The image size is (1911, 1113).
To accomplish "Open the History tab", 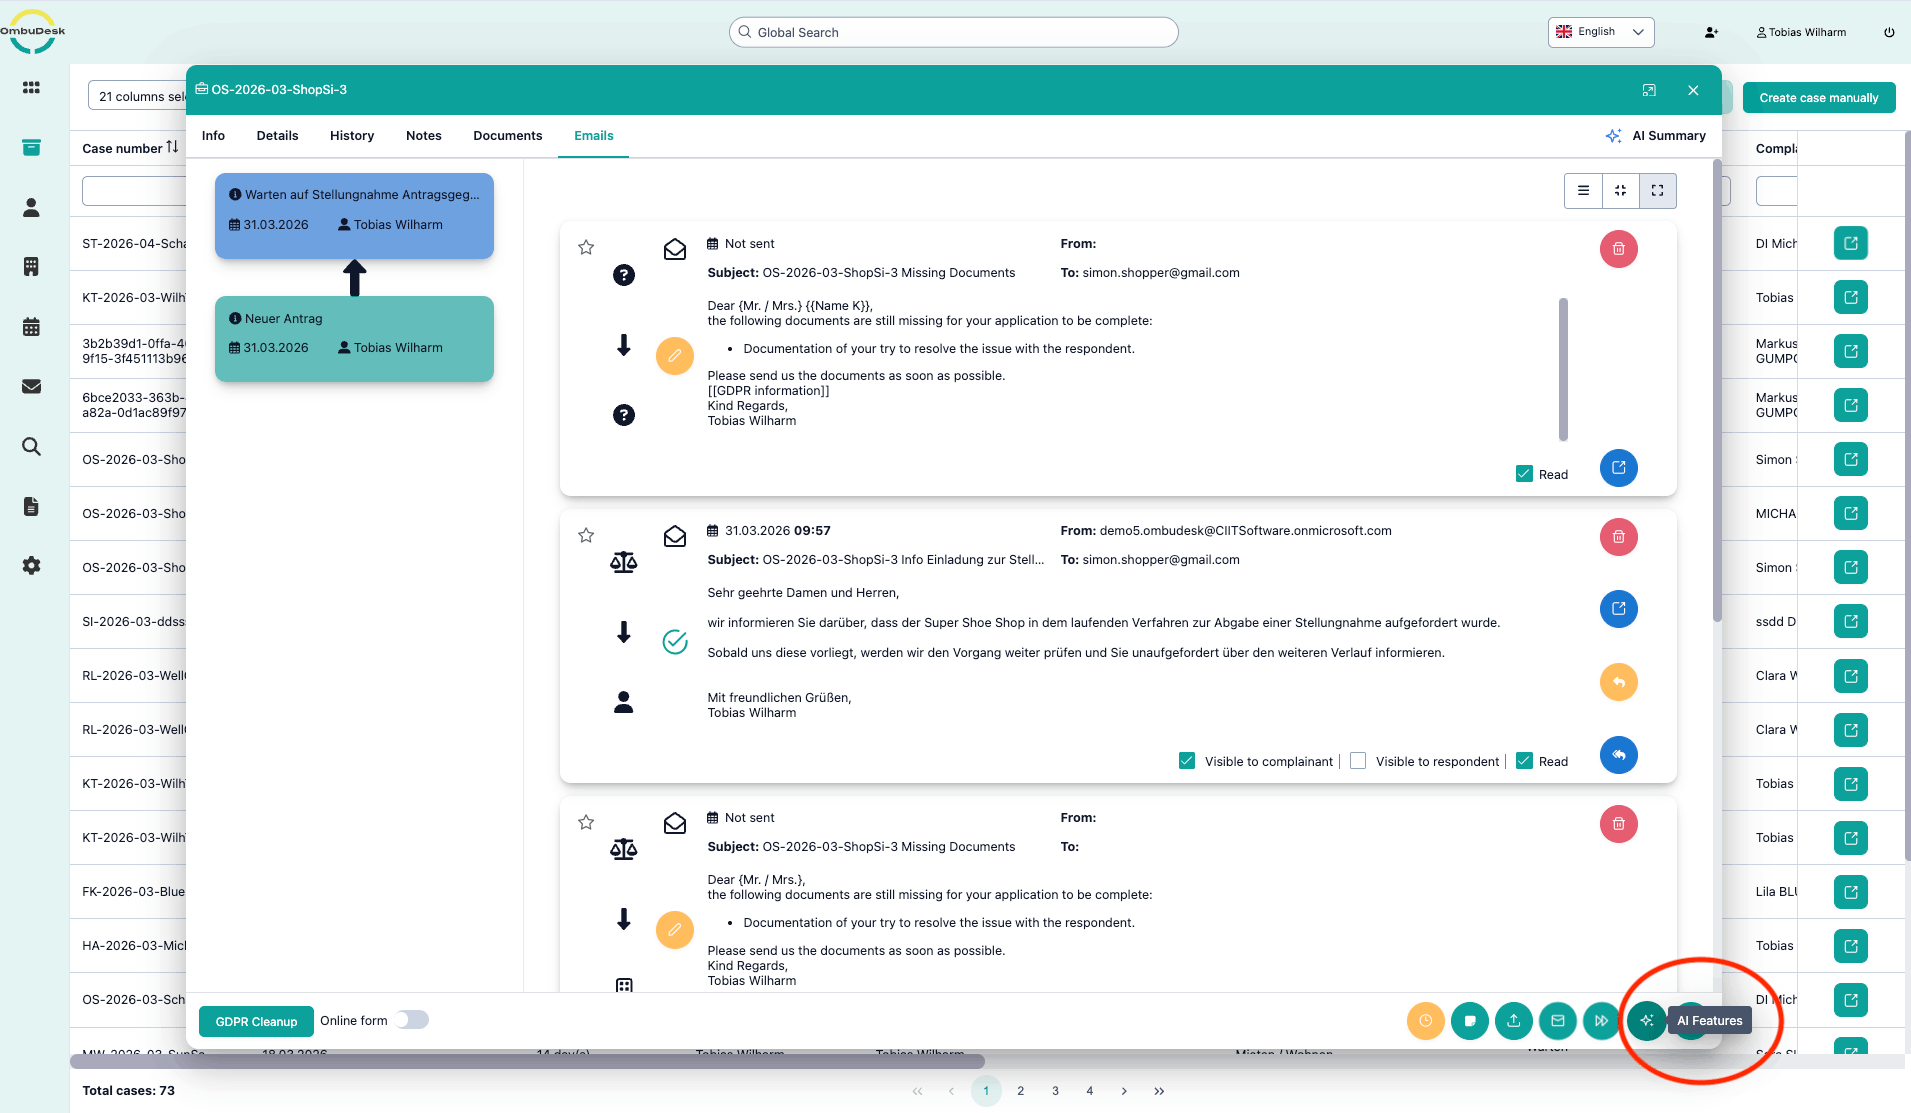I will pyautogui.click(x=352, y=136).
